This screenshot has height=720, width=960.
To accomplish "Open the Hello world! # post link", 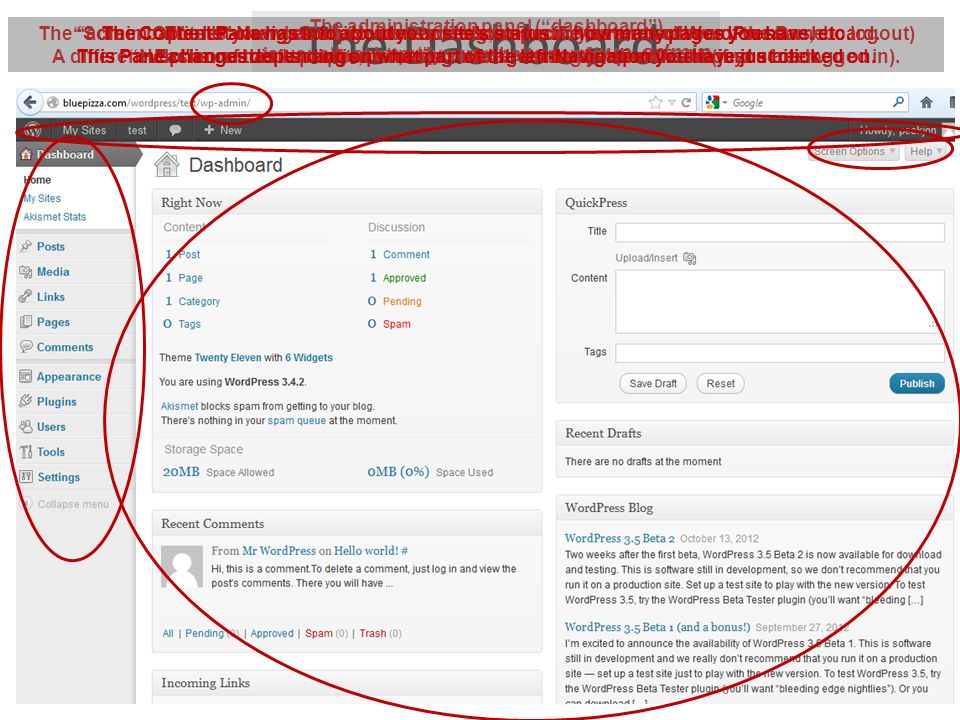I will click(371, 550).
